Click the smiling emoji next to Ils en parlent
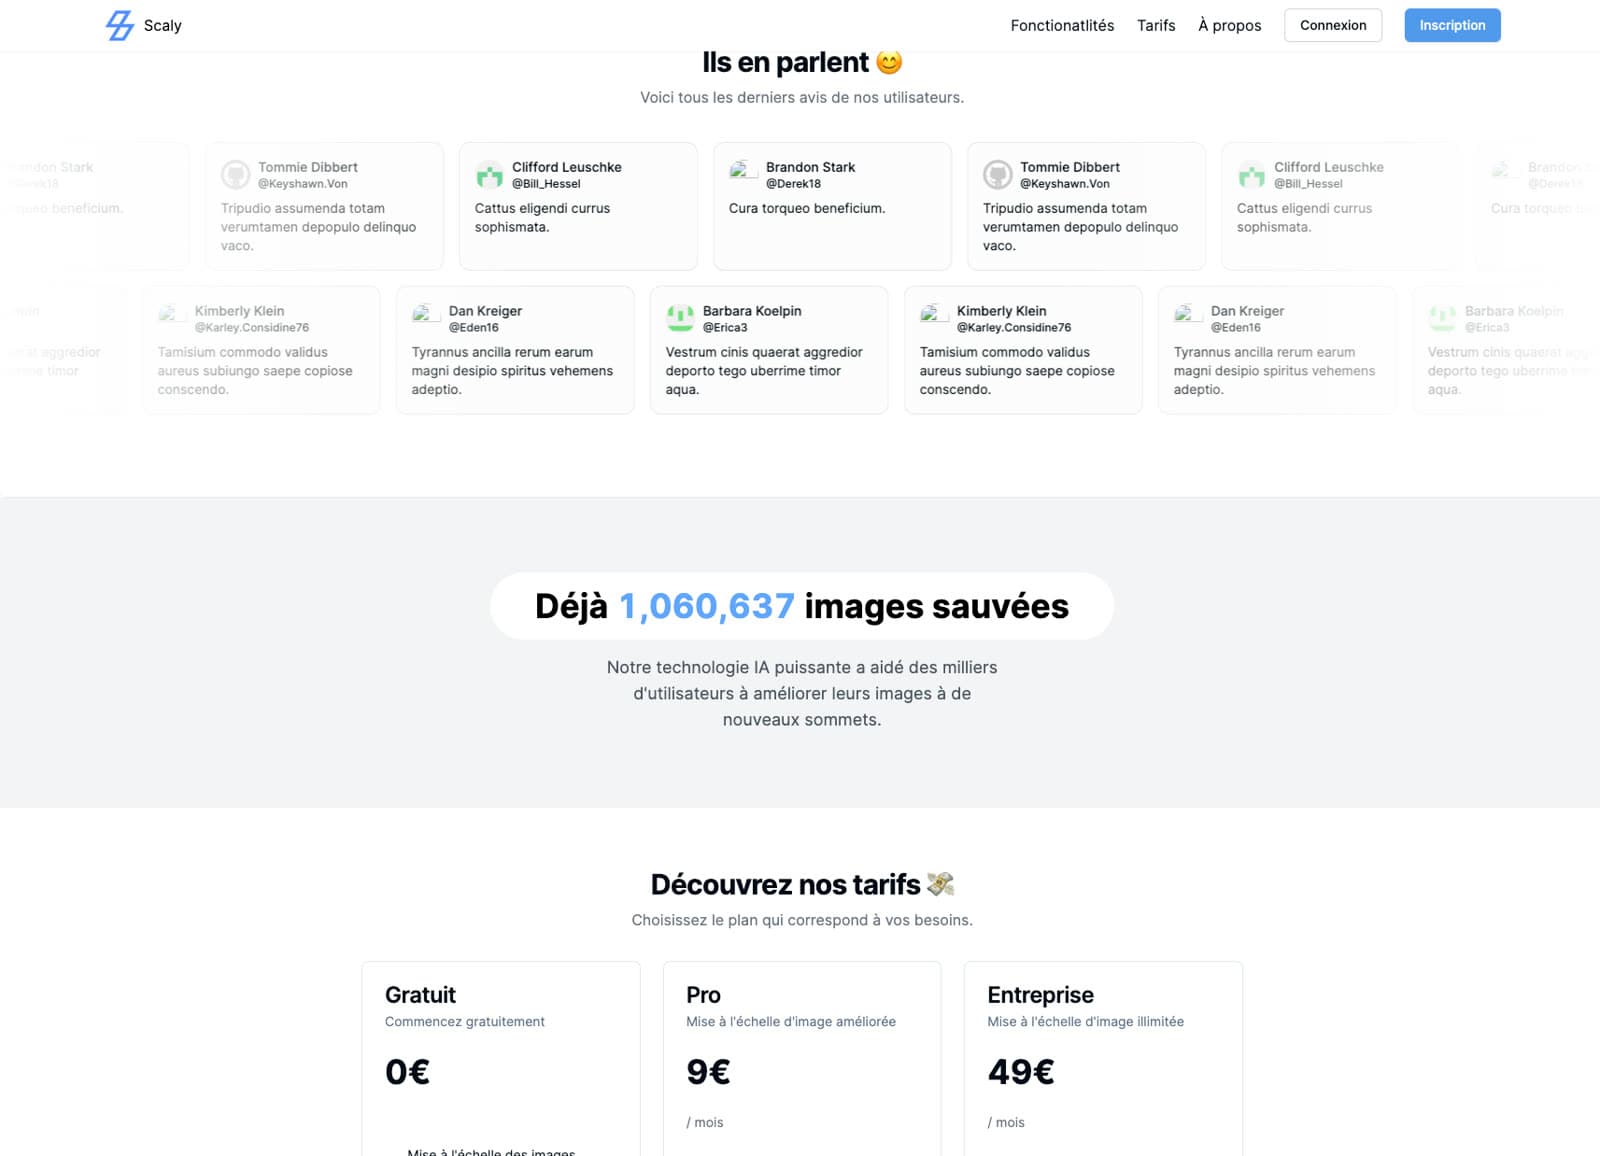 (889, 62)
